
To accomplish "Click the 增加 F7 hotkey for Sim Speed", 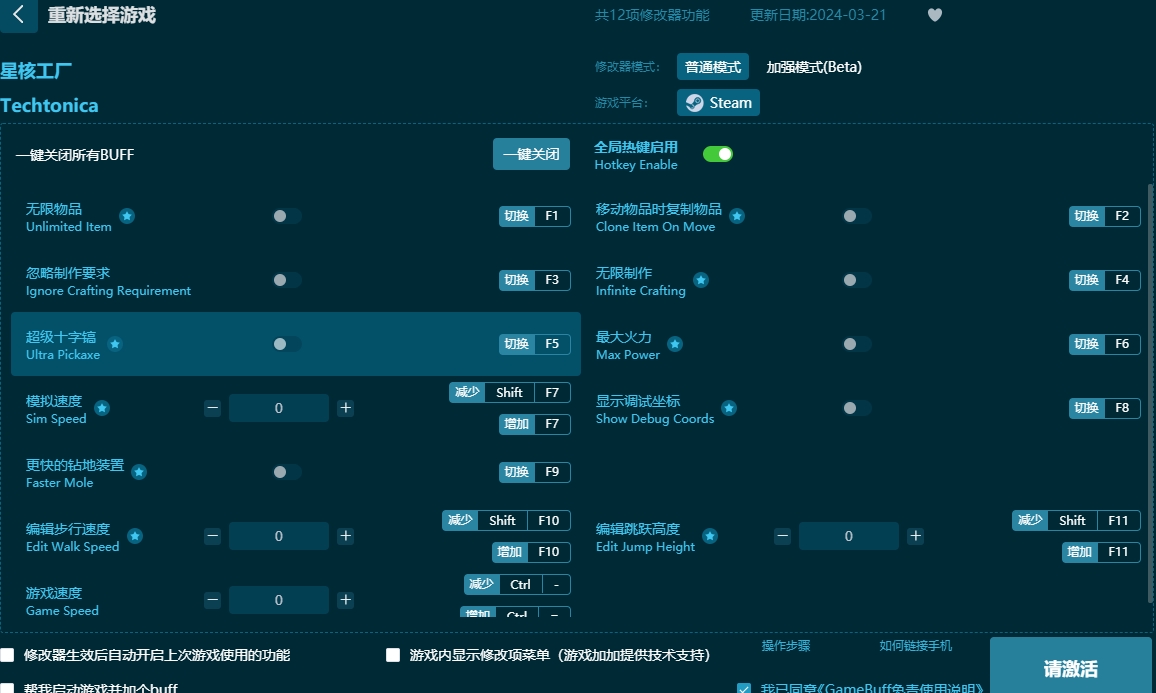I will pyautogui.click(x=535, y=424).
